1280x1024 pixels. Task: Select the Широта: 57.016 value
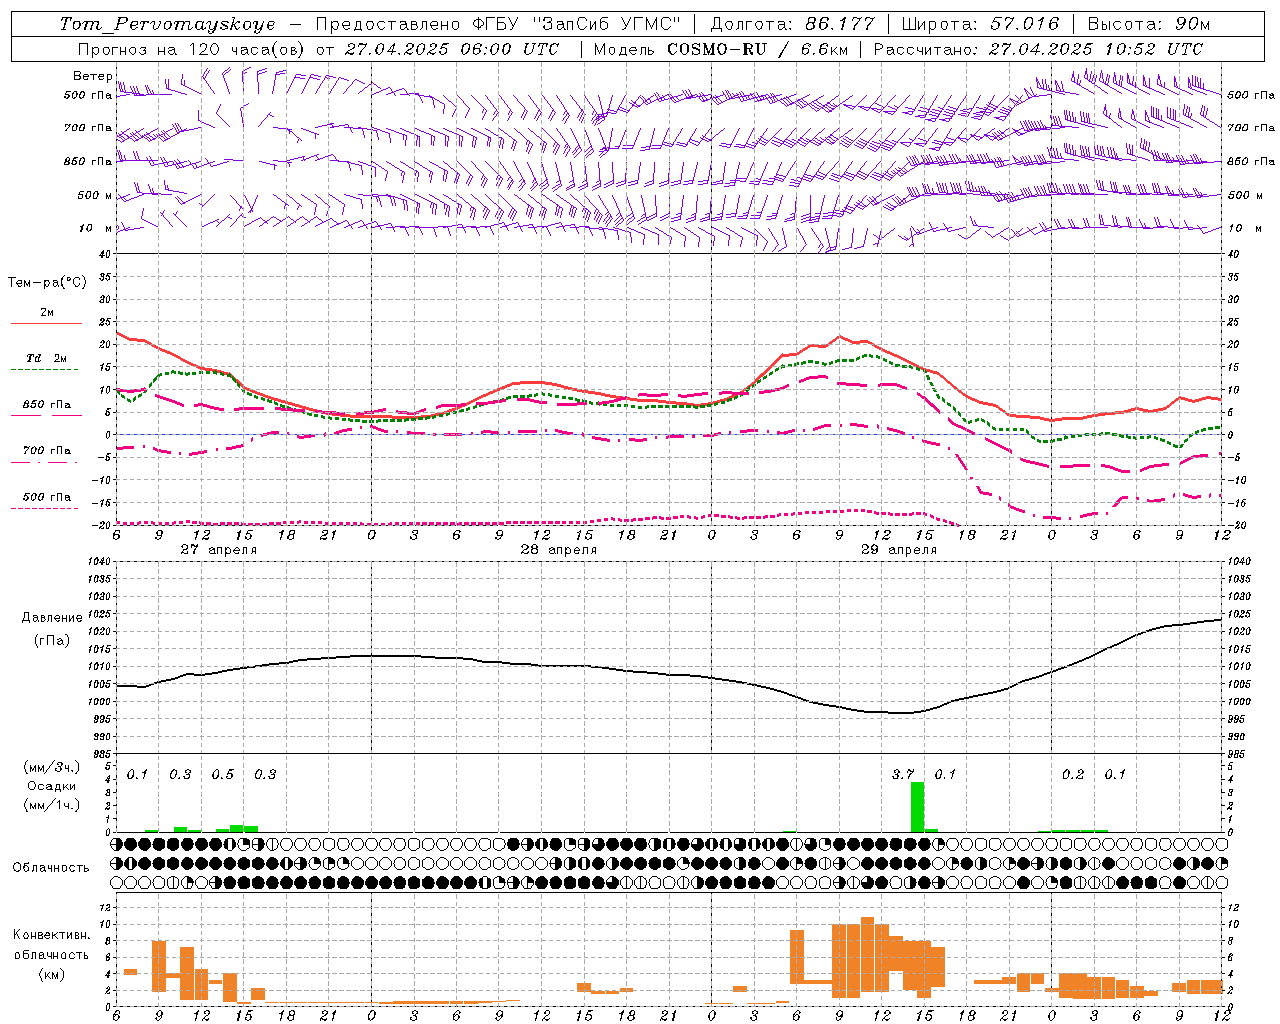[980, 24]
